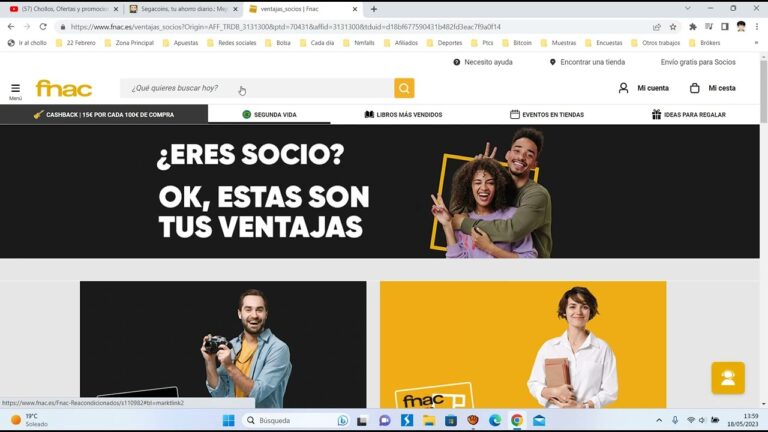
Task: Open the Bolsa bookmark folder
Action: pos(278,43)
